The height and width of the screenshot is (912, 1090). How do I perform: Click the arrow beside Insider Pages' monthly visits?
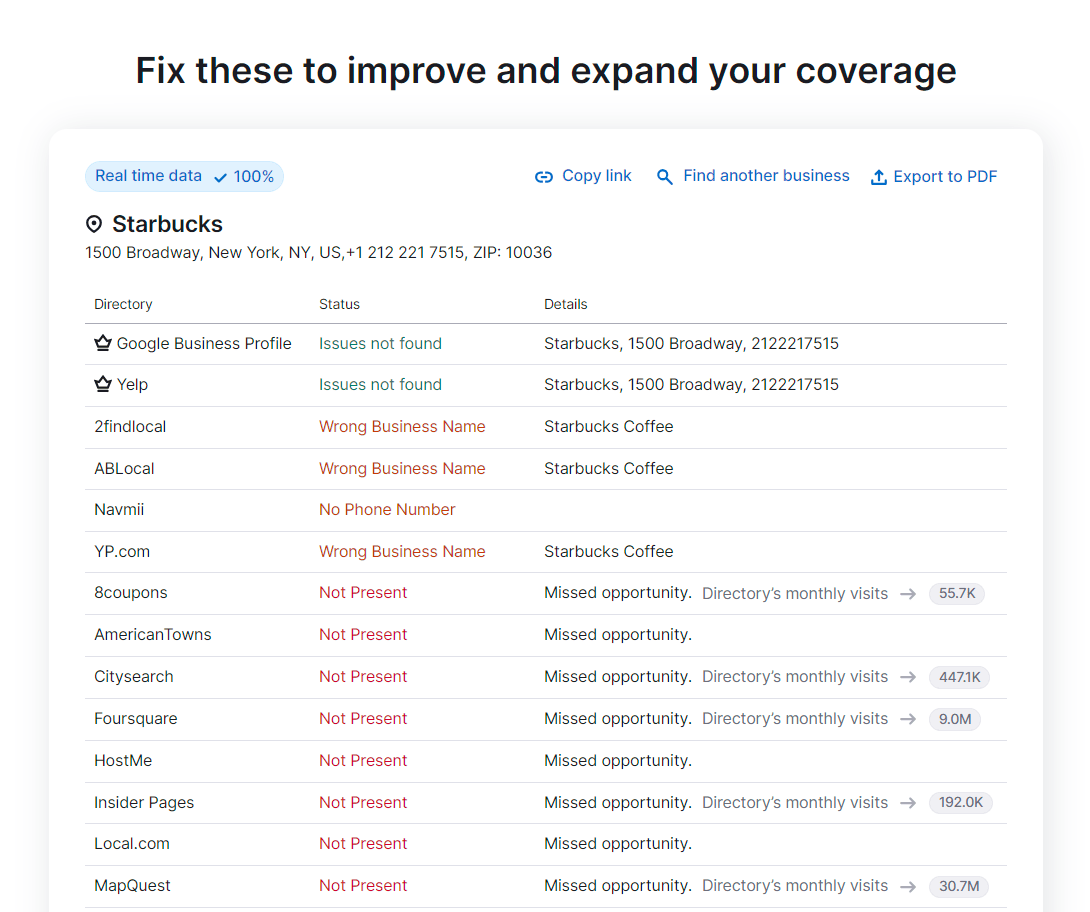[x=908, y=802]
